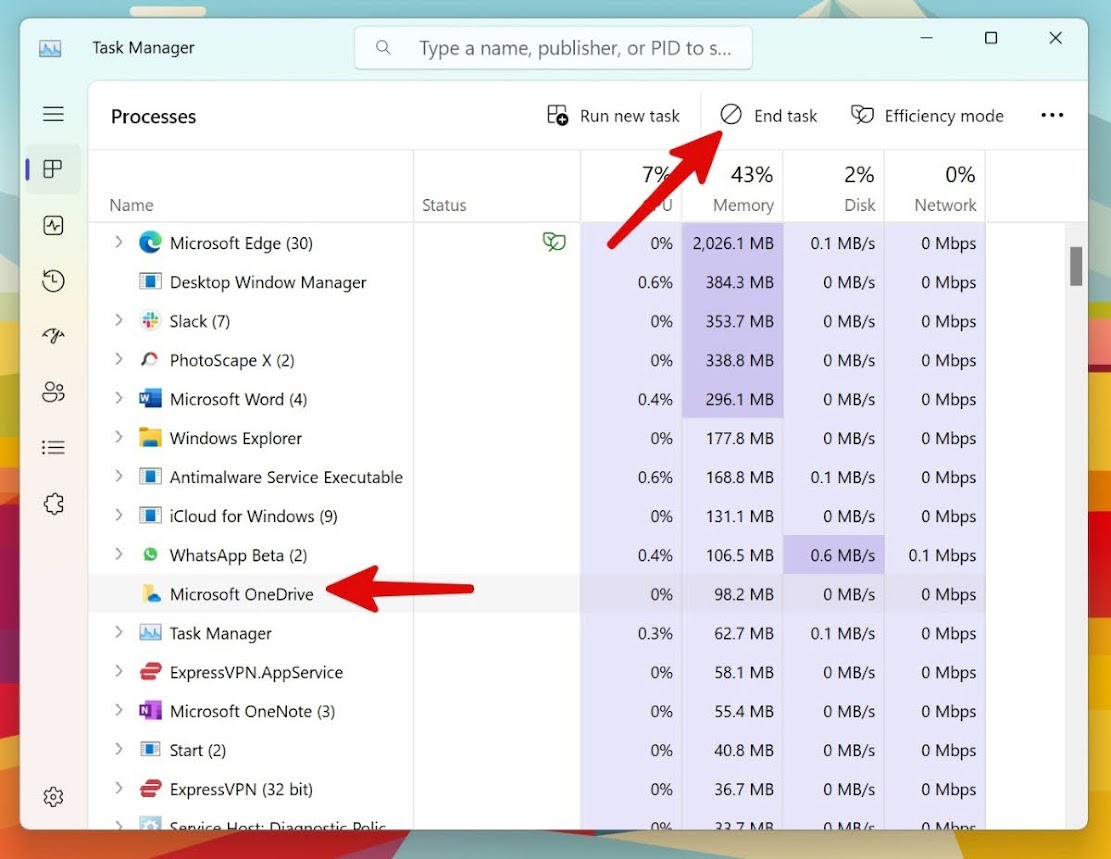Open Task Manager Settings gear icon
Viewport: 1111px width, 859px height.
click(53, 797)
